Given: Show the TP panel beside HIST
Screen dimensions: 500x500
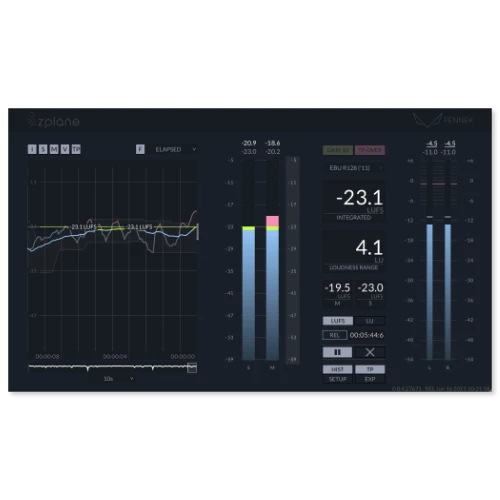Looking at the screenshot, I should 370,369.
